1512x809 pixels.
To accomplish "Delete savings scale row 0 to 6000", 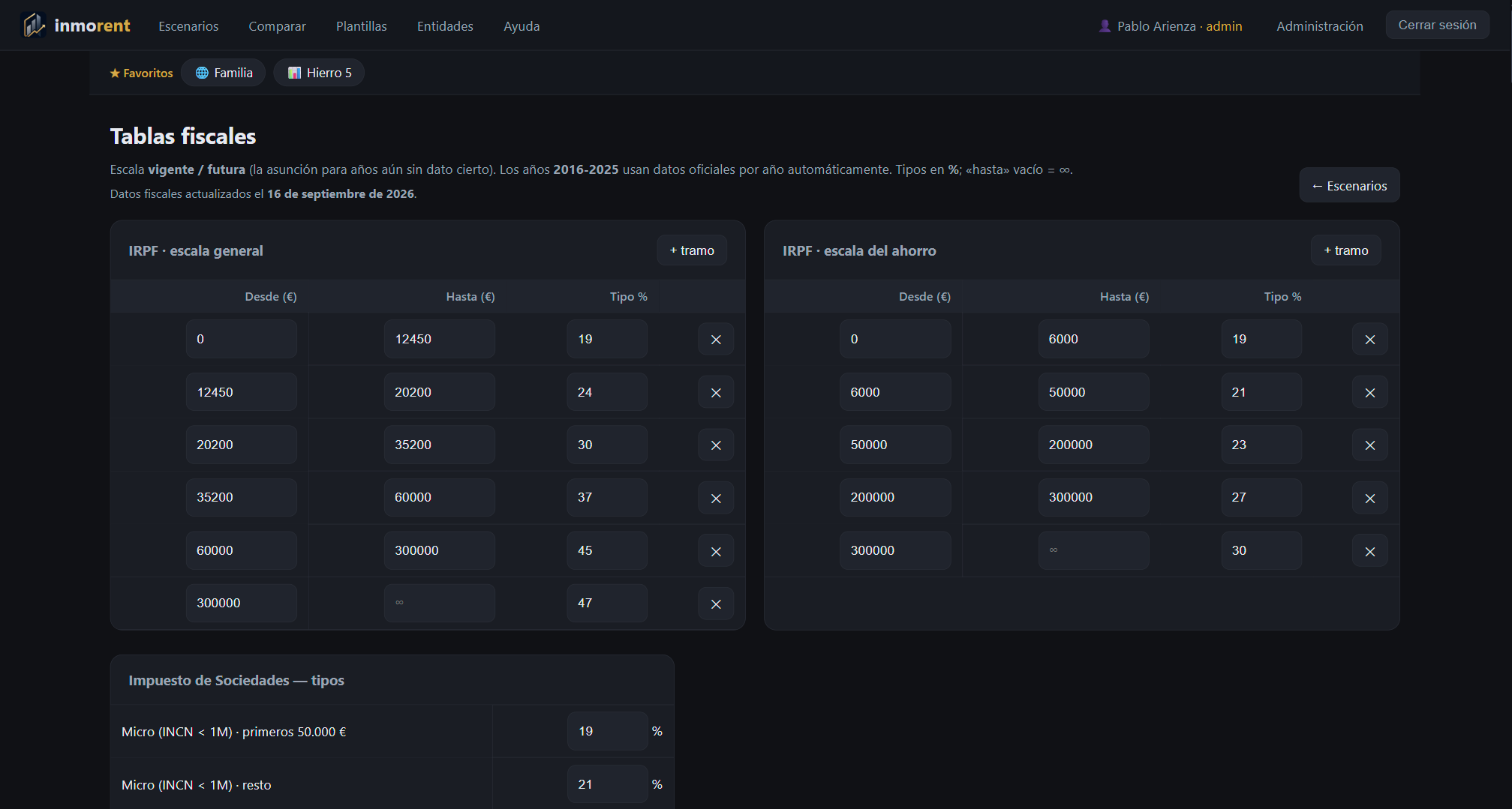I will (x=1370, y=339).
